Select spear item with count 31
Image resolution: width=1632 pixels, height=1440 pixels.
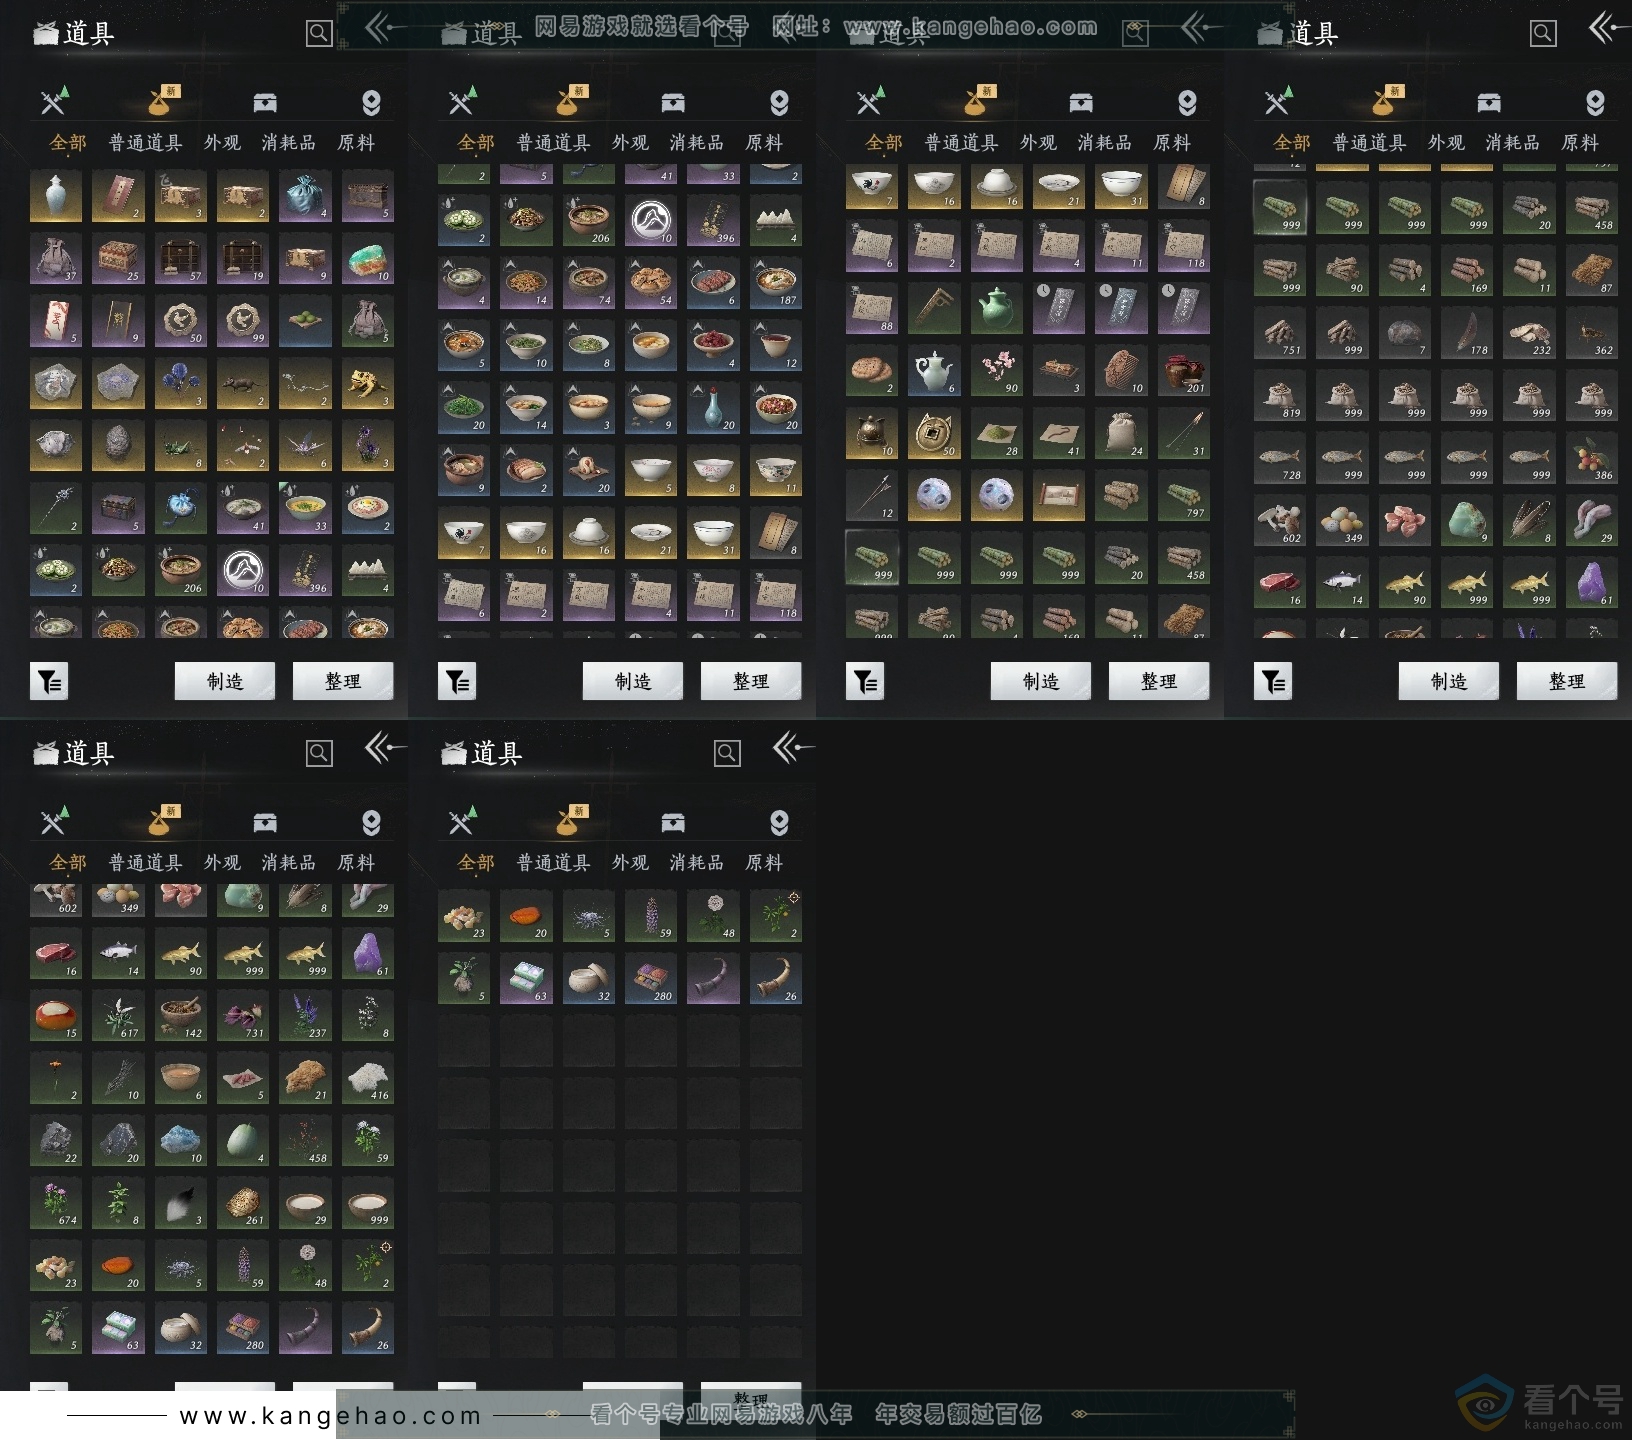pyautogui.click(x=1184, y=433)
